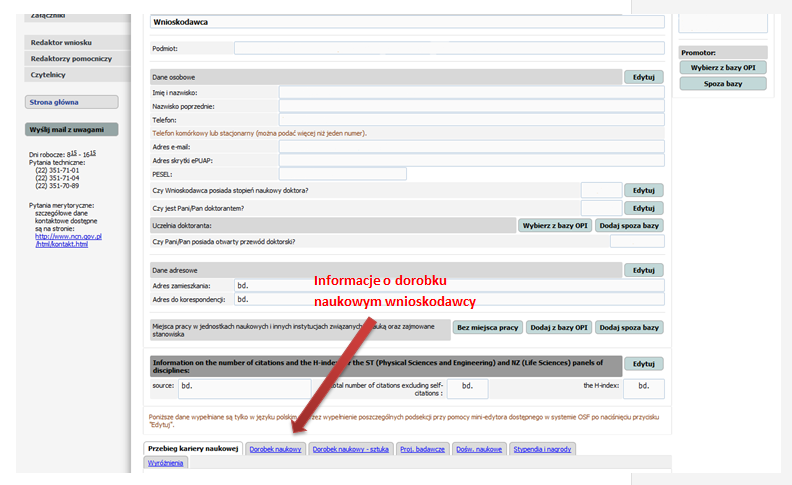Click Promotor Spoza bazy button
Viewport: 792px width, 485px height.
(x=723, y=83)
